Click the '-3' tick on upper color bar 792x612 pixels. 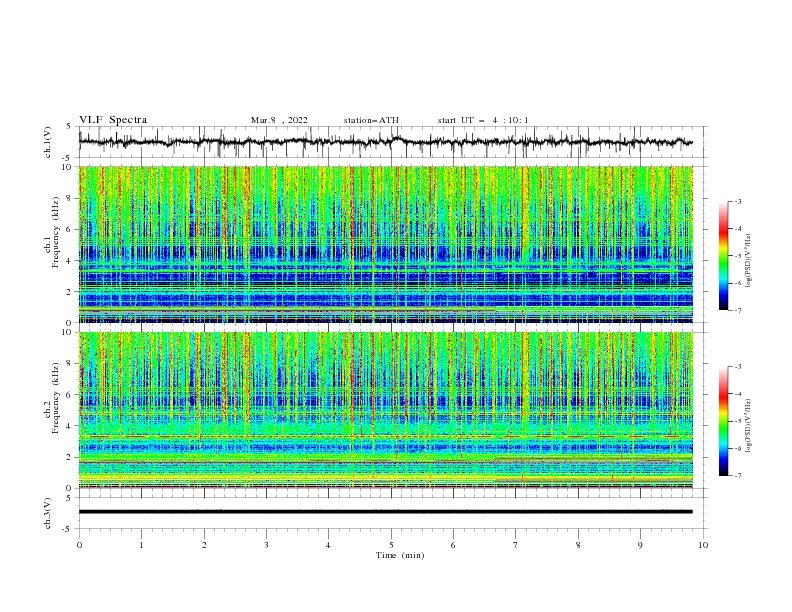[737, 201]
